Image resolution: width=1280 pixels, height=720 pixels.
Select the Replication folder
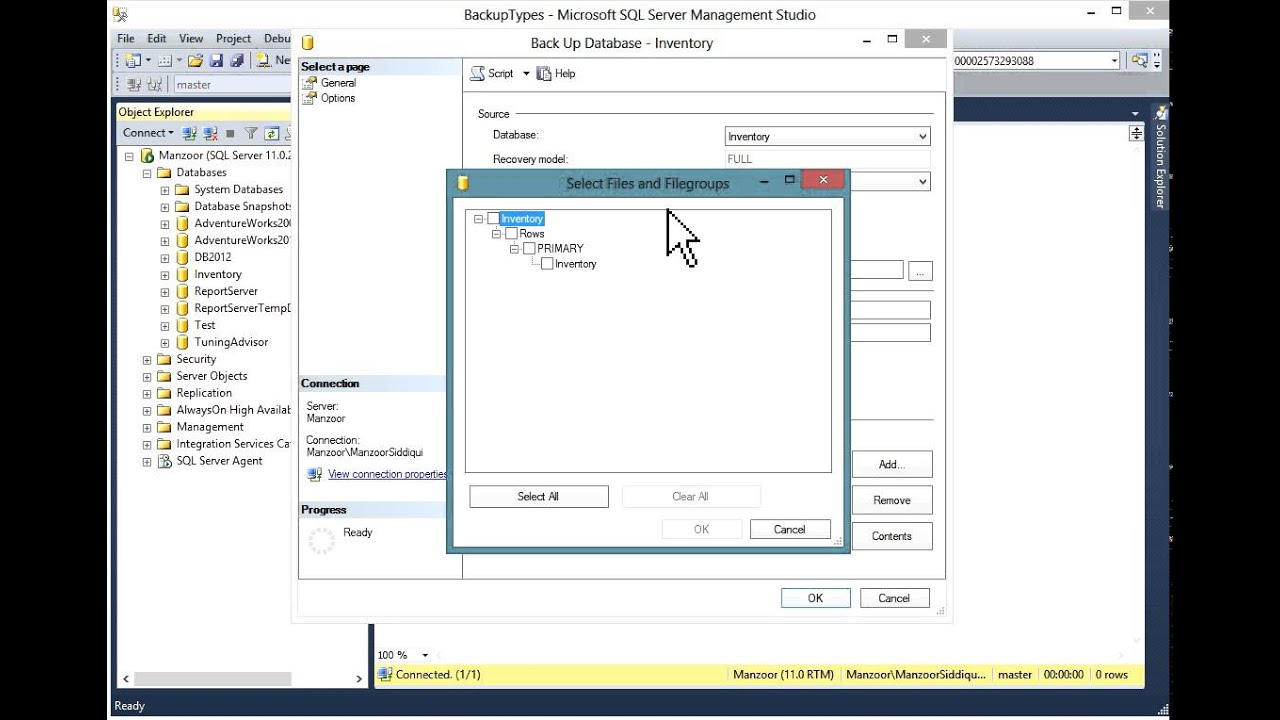pos(204,394)
